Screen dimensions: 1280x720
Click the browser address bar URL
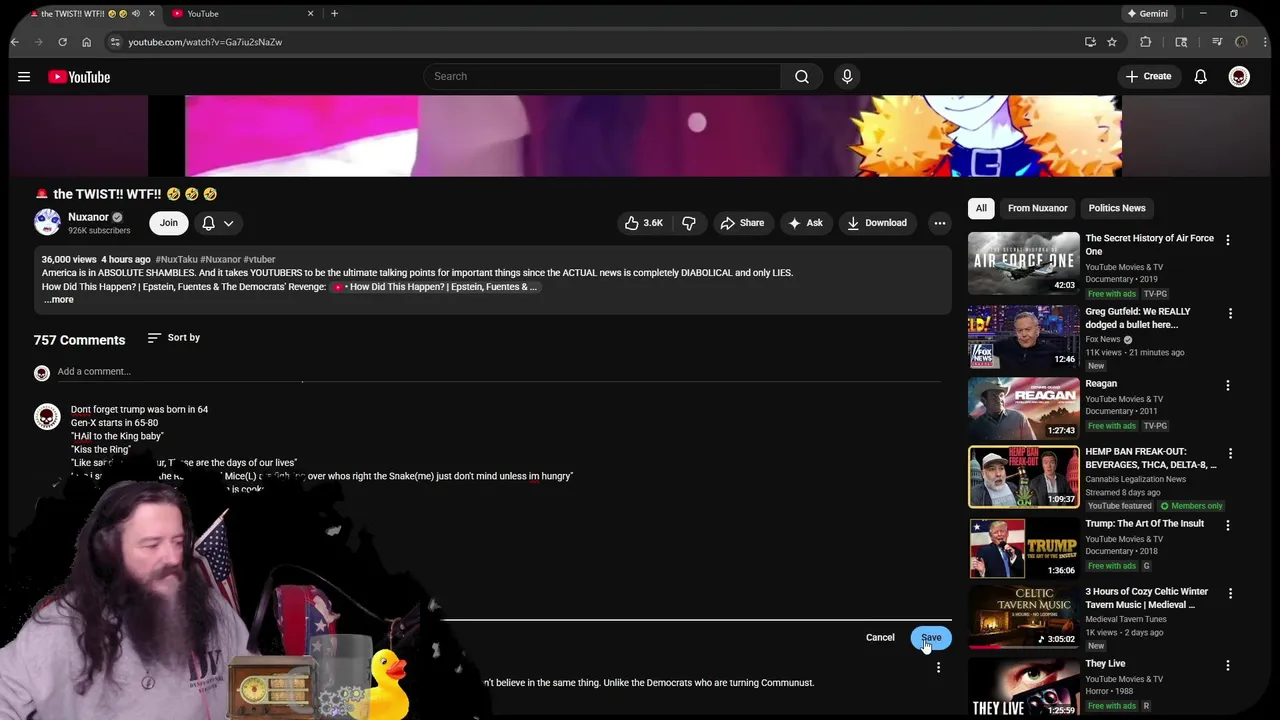pos(205,42)
